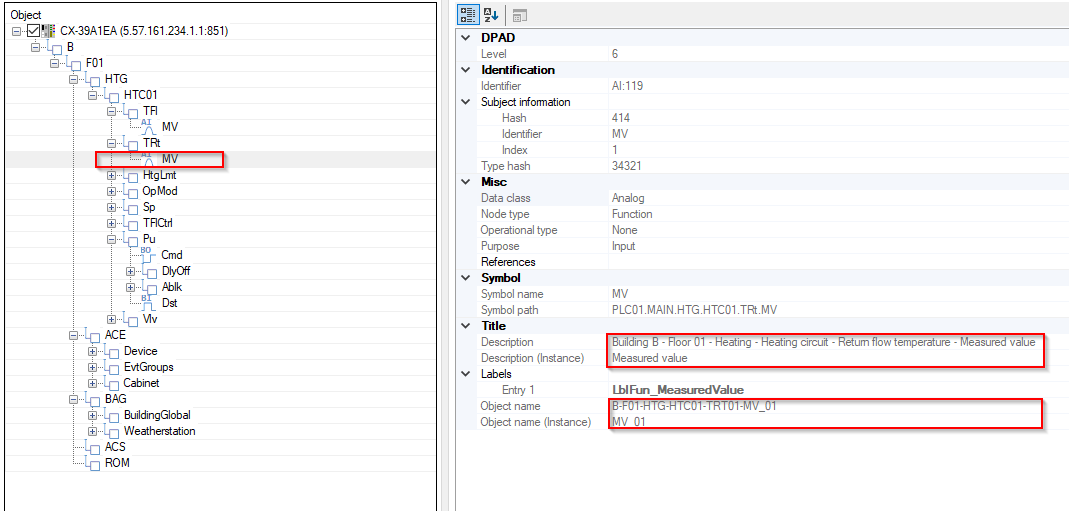This screenshot has height=511, width=1069.
Task: Click the Symbol name value MV
Action: 619,294
